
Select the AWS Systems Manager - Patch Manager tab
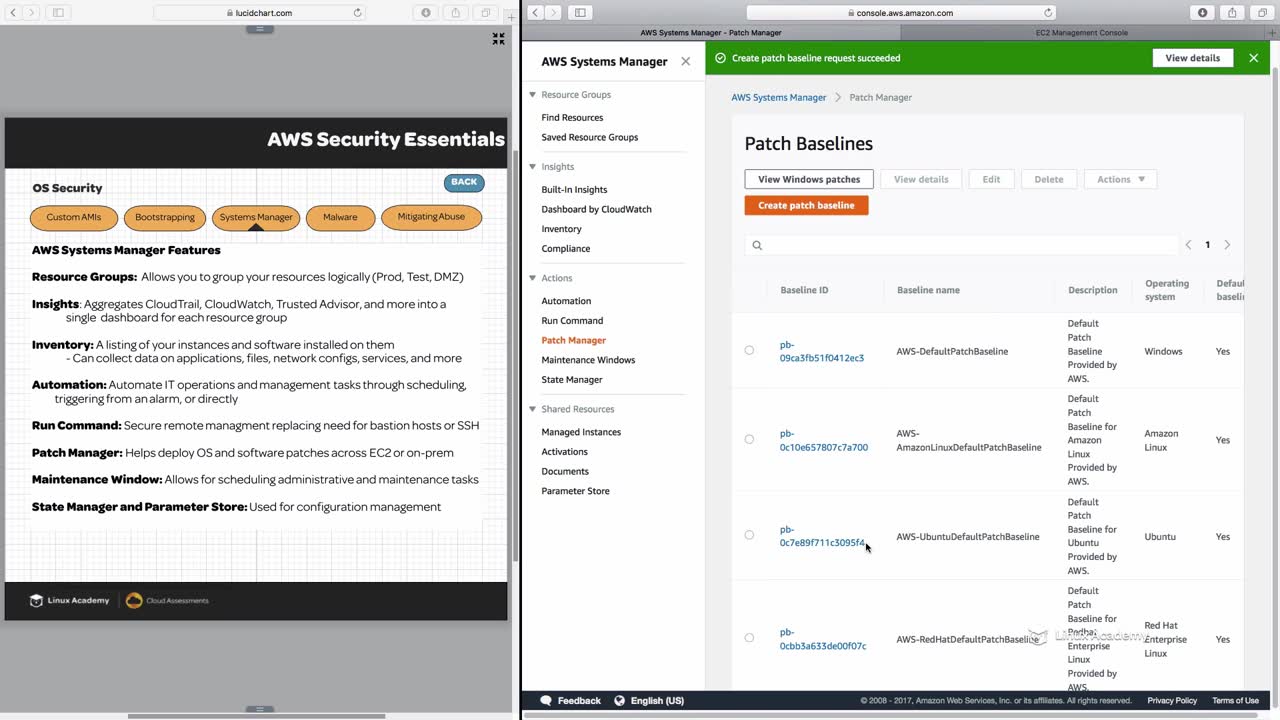point(711,33)
